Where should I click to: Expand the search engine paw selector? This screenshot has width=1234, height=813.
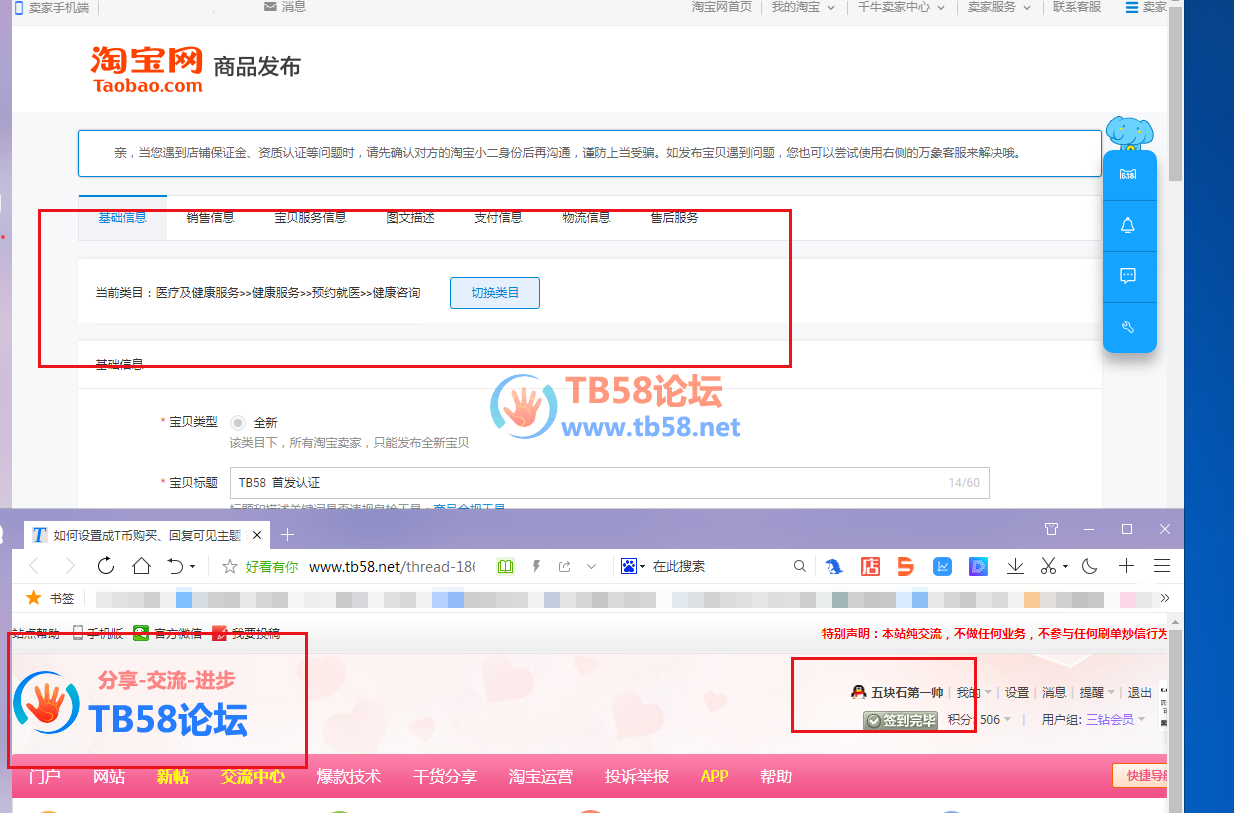(633, 566)
